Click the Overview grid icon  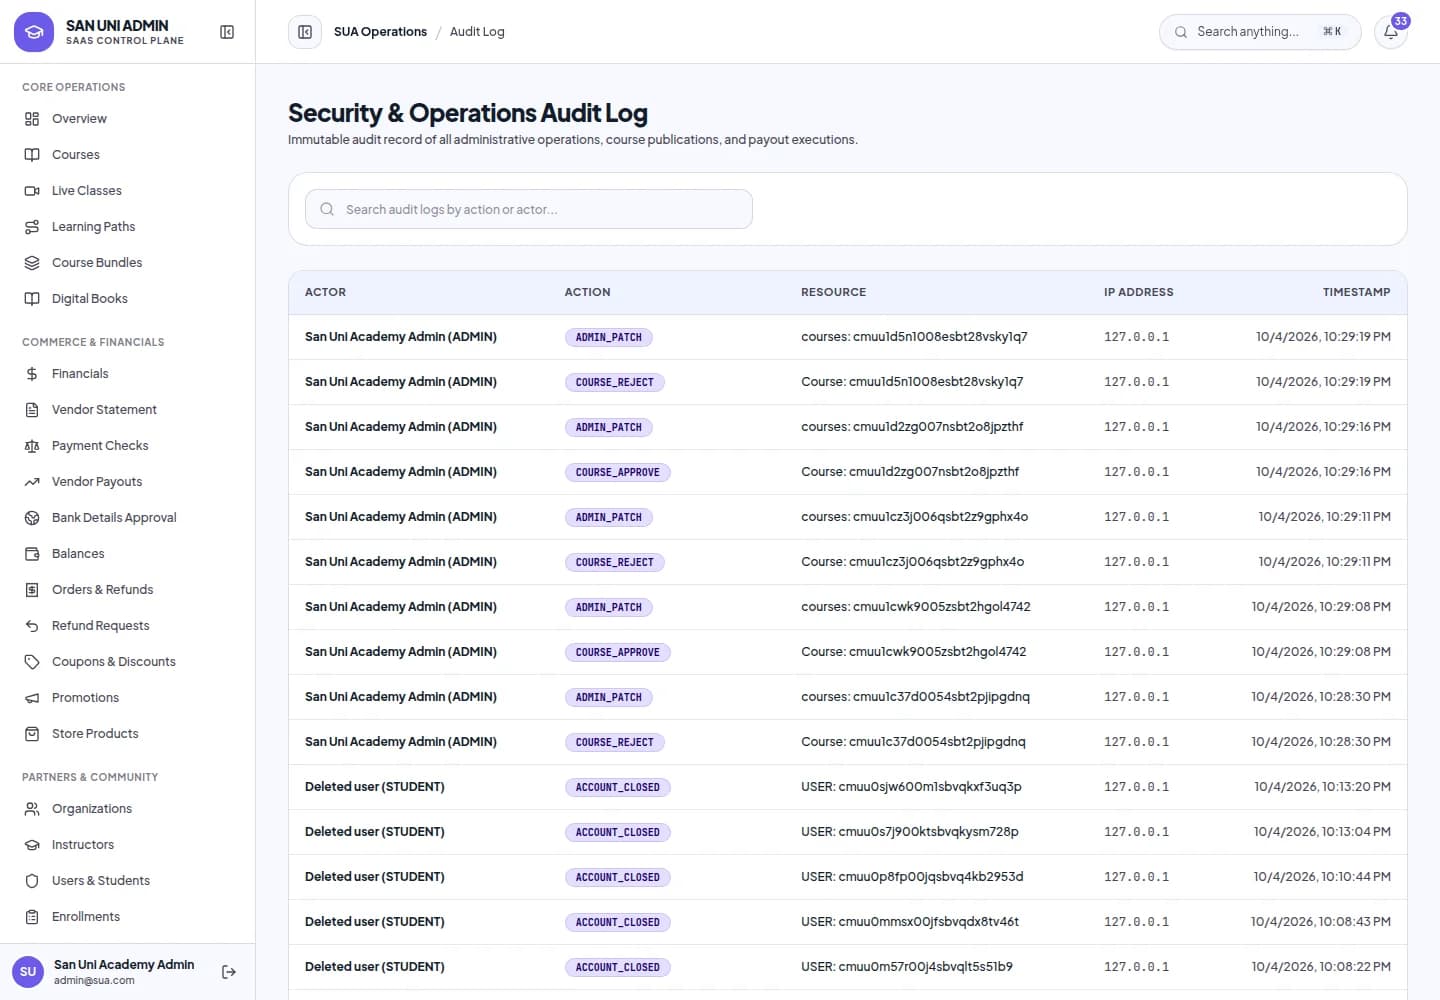tap(32, 119)
